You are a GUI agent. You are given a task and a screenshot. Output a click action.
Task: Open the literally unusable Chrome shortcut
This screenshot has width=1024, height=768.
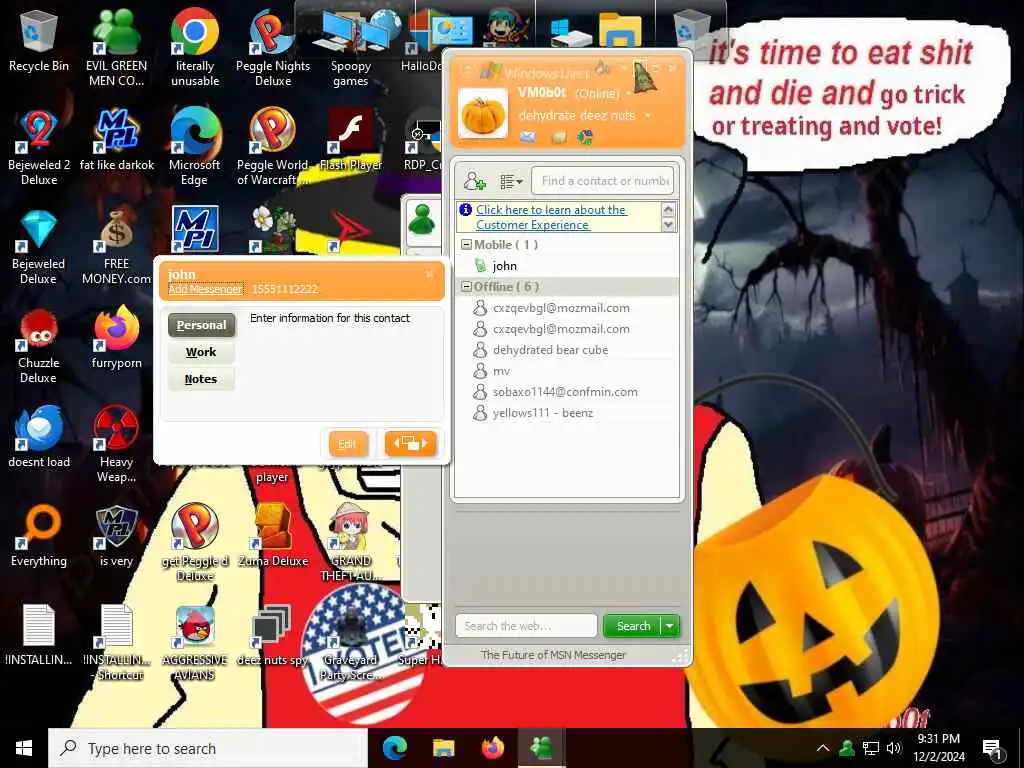tap(195, 47)
